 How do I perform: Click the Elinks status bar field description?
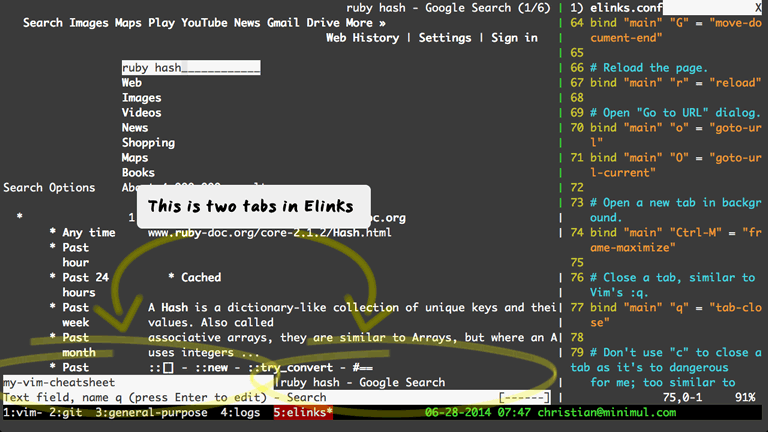point(165,398)
